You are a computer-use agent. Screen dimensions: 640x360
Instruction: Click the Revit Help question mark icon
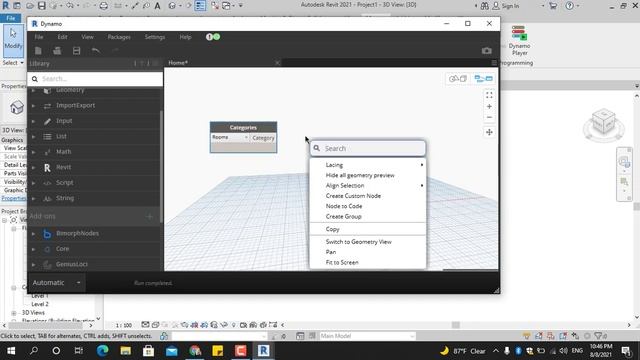[569, 6]
